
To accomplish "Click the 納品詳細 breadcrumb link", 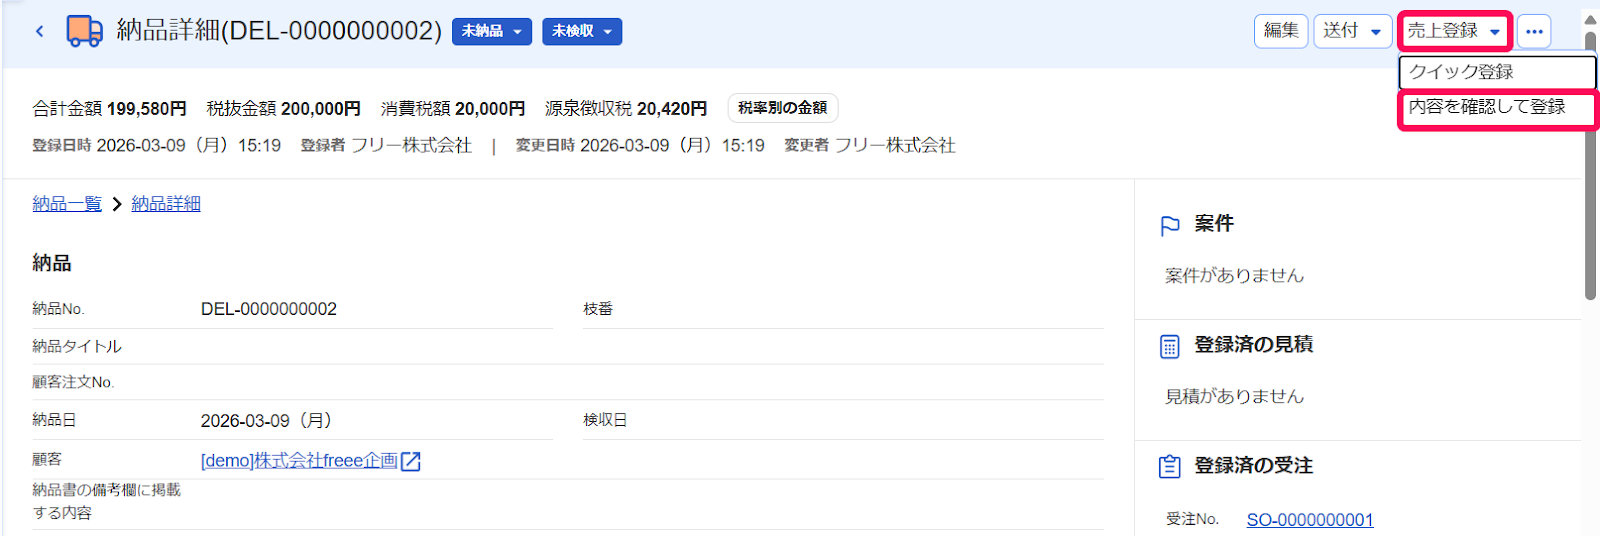I will point(166,204).
